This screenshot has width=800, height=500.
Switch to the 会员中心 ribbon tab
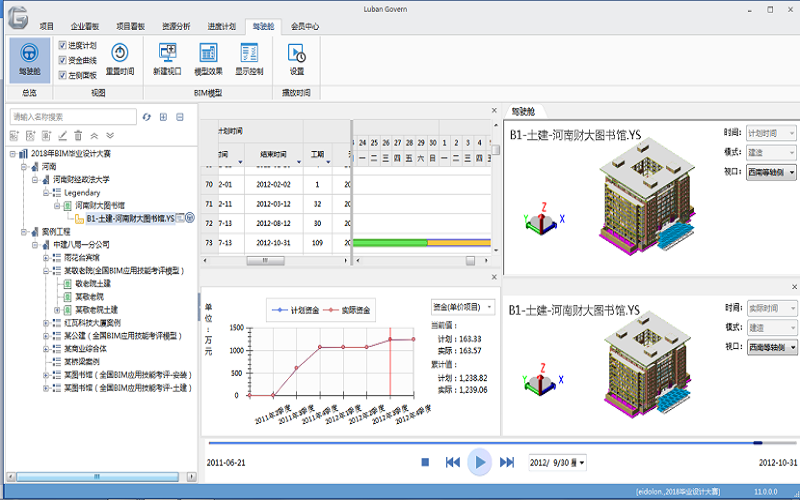pos(305,26)
